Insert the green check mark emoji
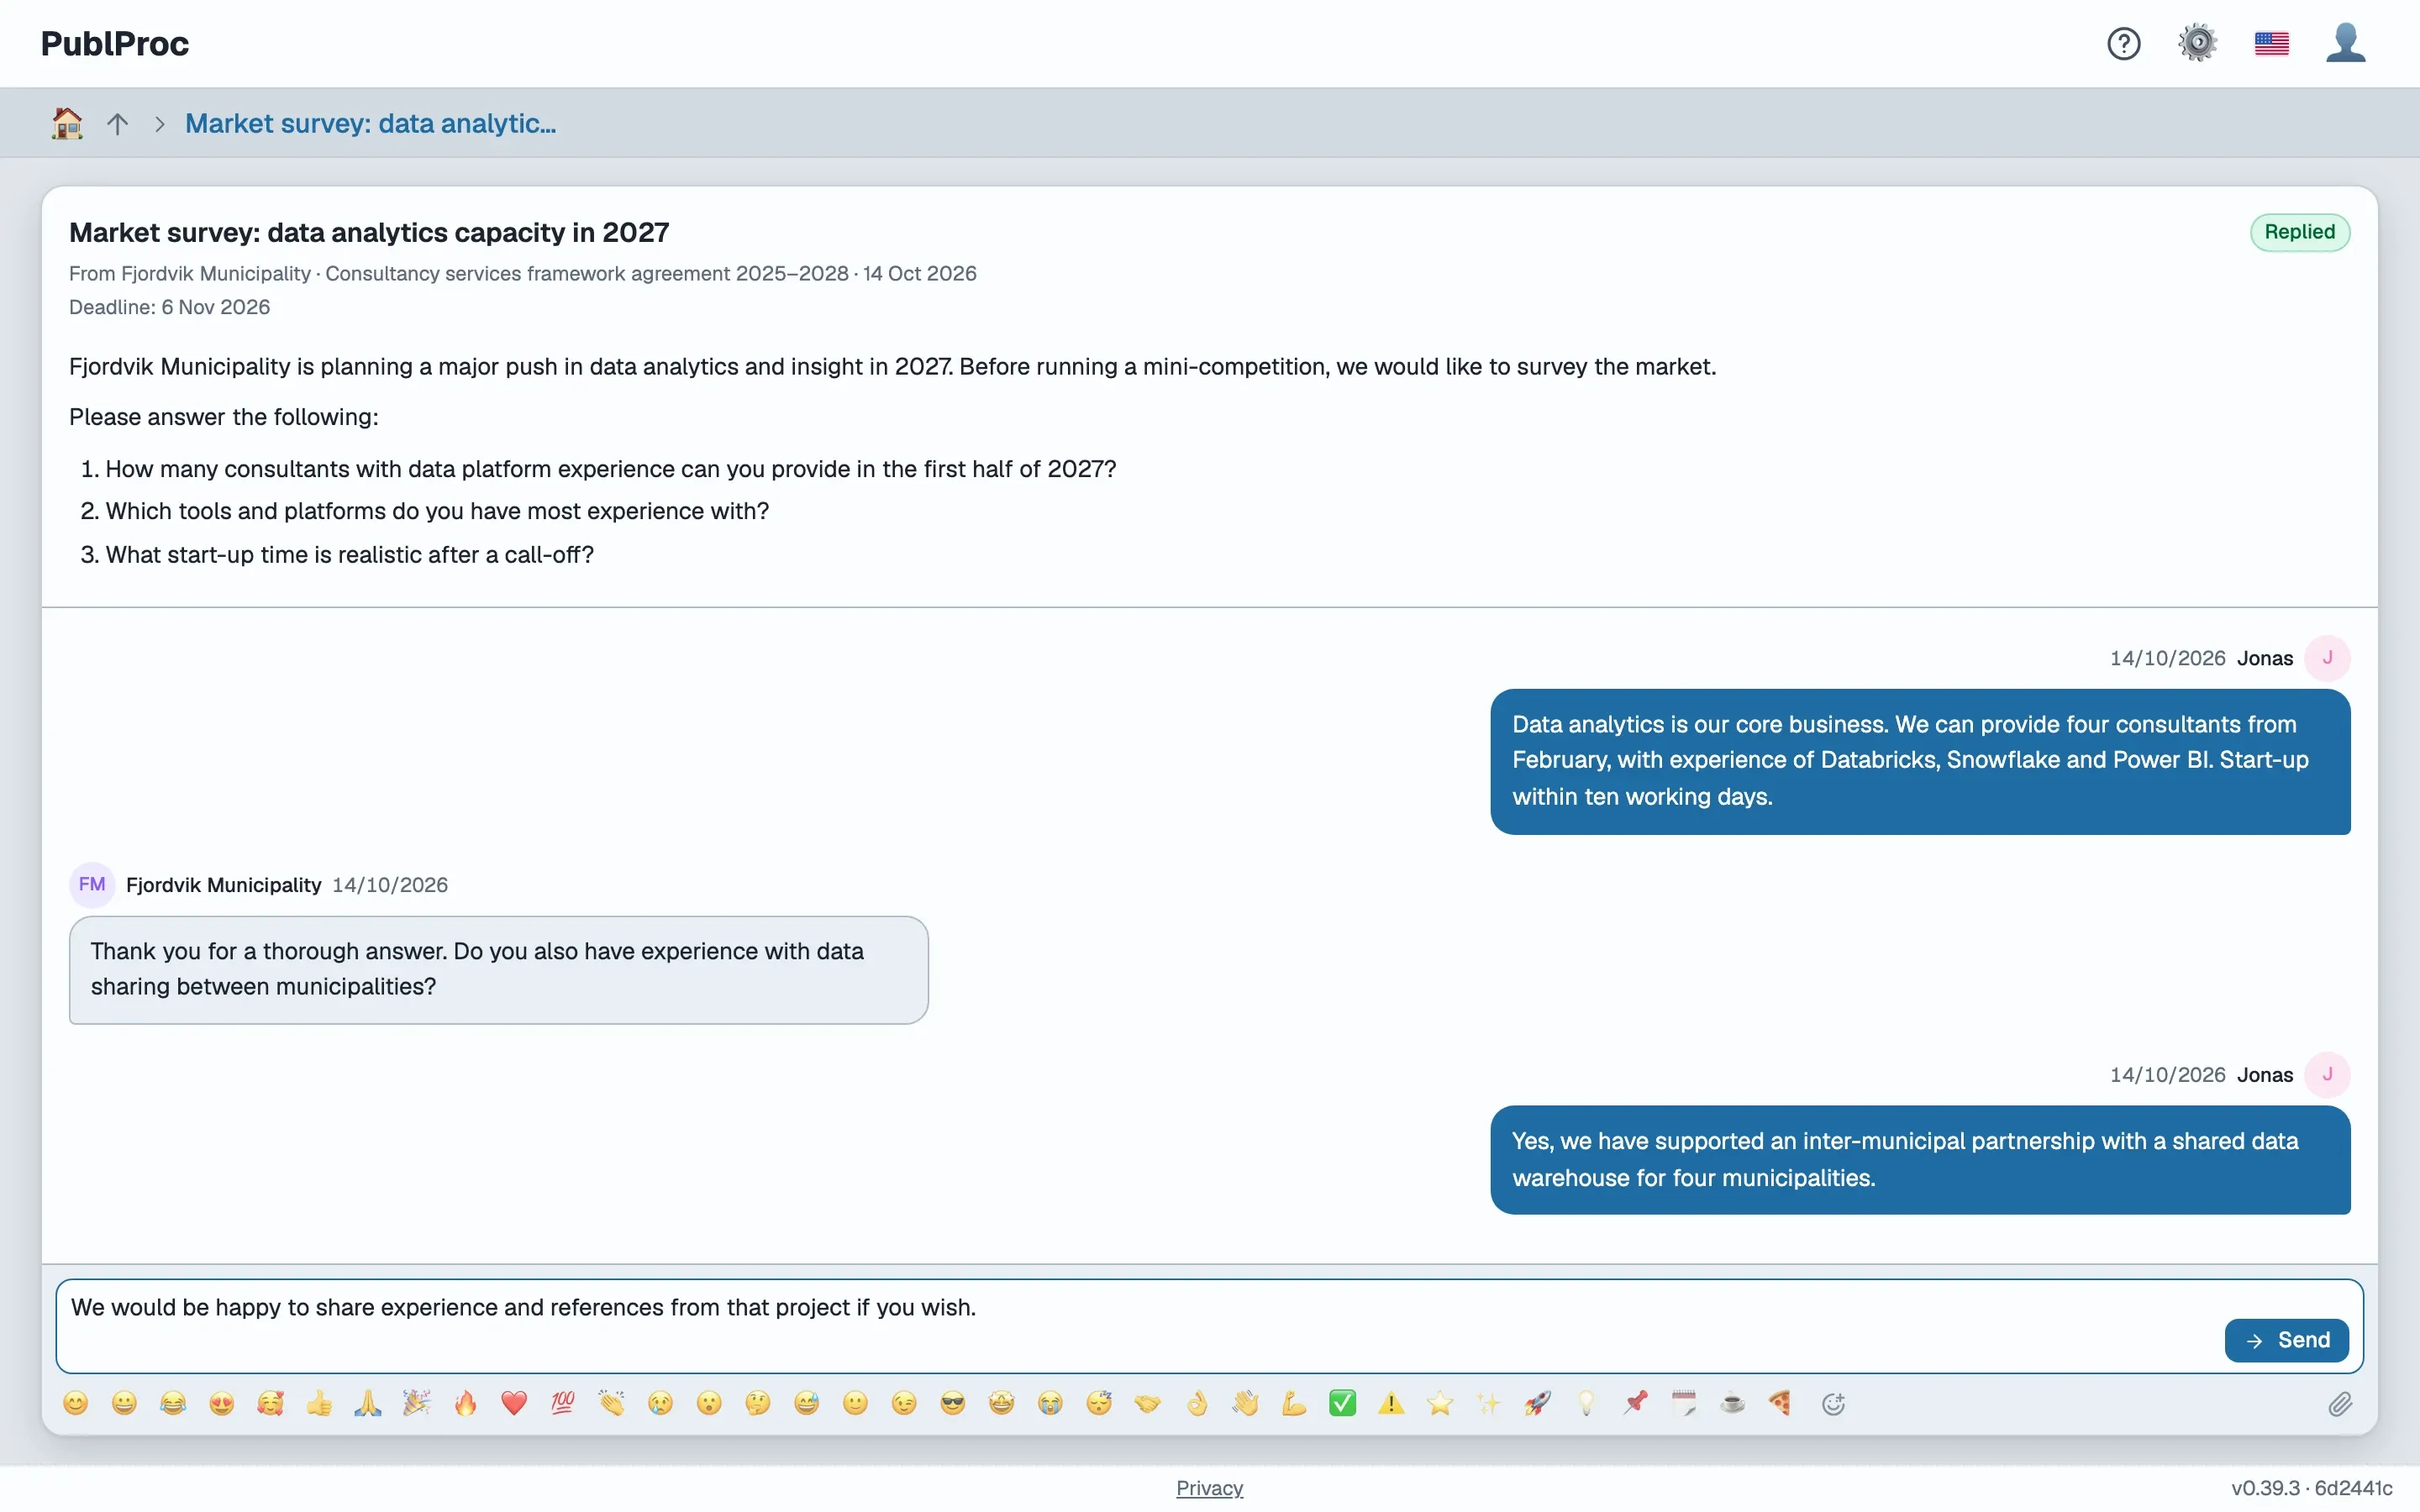2420x1512 pixels. click(1343, 1404)
